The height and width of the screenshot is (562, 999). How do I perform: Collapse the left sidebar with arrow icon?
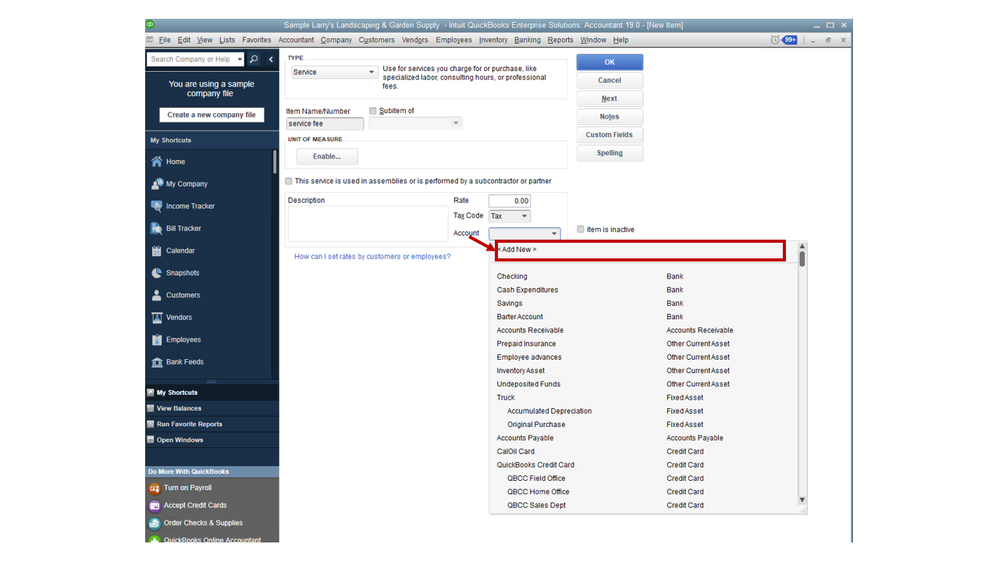pos(271,59)
